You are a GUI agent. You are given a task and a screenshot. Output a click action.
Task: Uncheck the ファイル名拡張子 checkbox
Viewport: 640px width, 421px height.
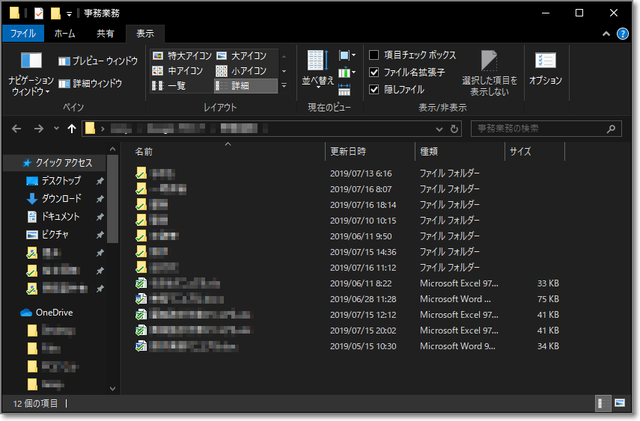pyautogui.click(x=374, y=72)
